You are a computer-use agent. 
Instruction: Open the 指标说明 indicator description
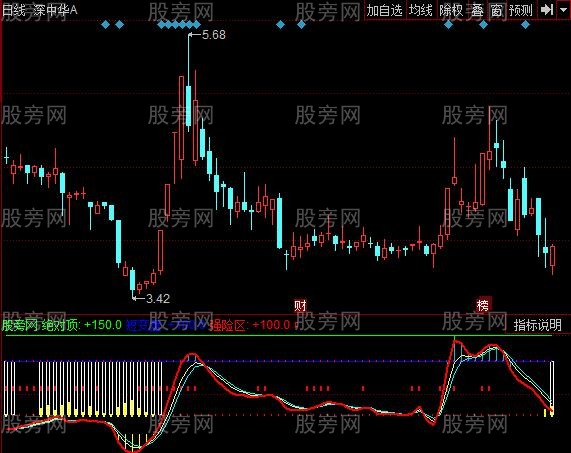coord(537,325)
